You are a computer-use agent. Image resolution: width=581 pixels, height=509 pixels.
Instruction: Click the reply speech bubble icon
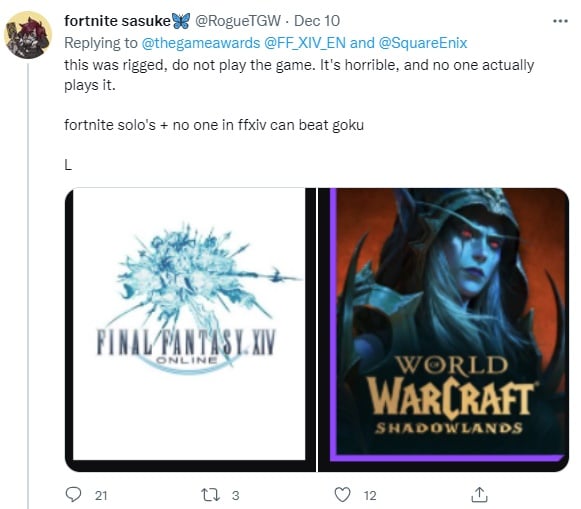73,495
